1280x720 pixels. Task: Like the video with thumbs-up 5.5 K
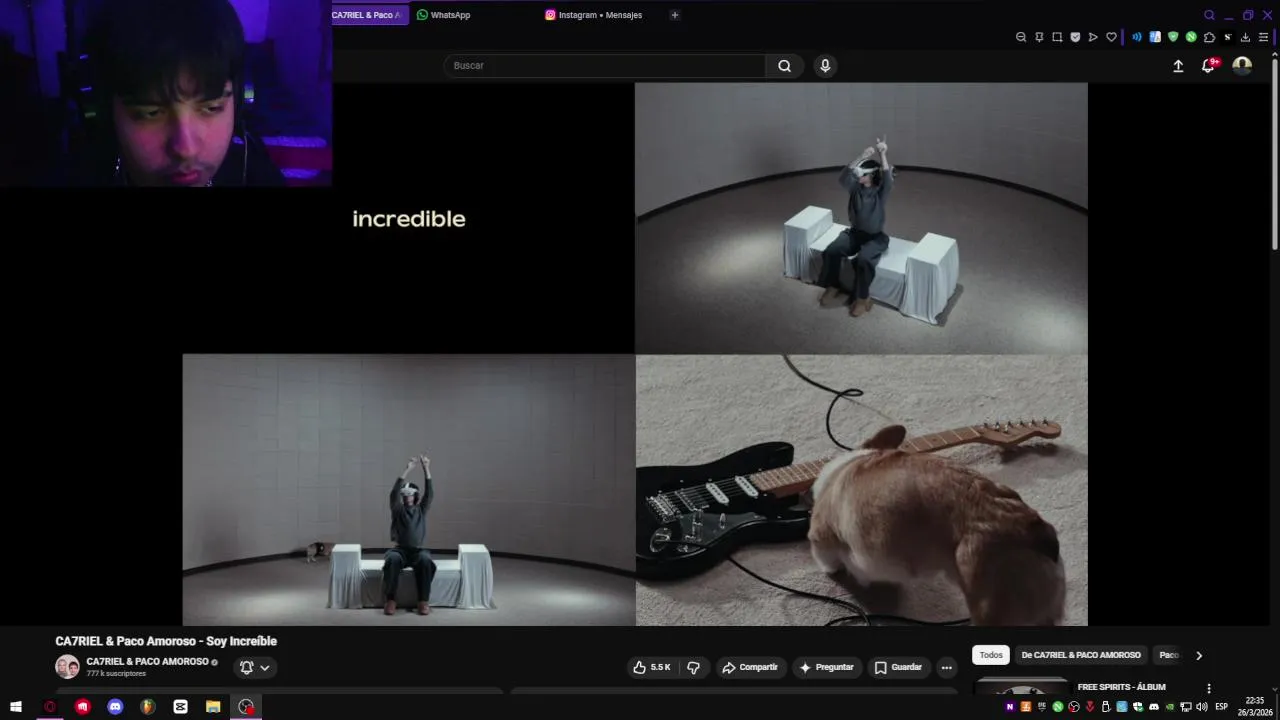[x=651, y=667]
